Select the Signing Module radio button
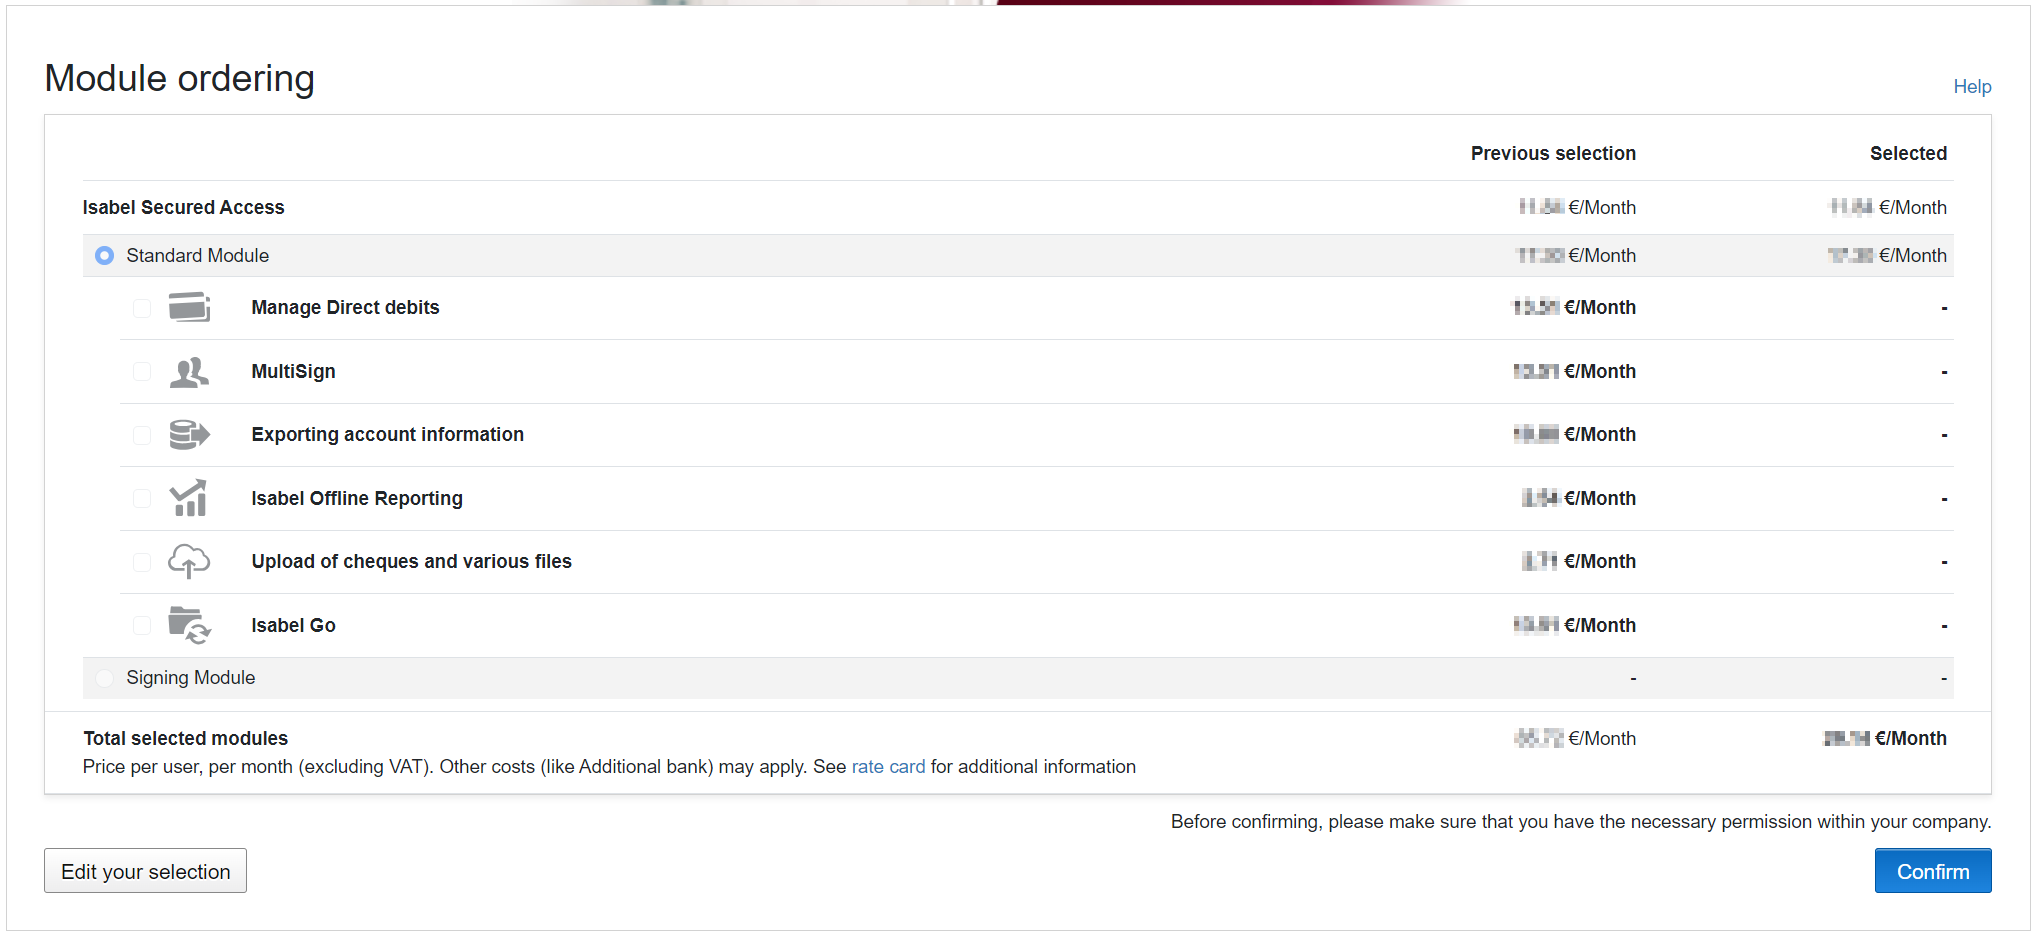Viewport: 2037px width, 938px height. point(104,678)
